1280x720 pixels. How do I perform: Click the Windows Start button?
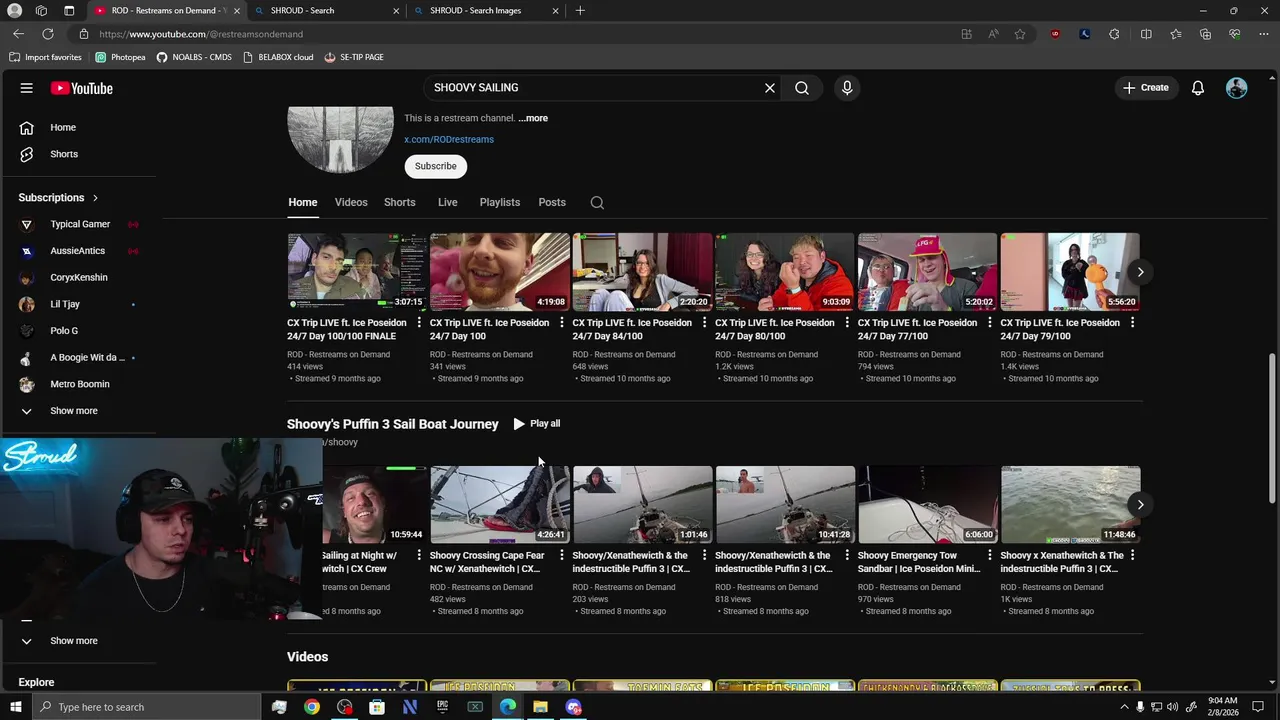pos(15,707)
